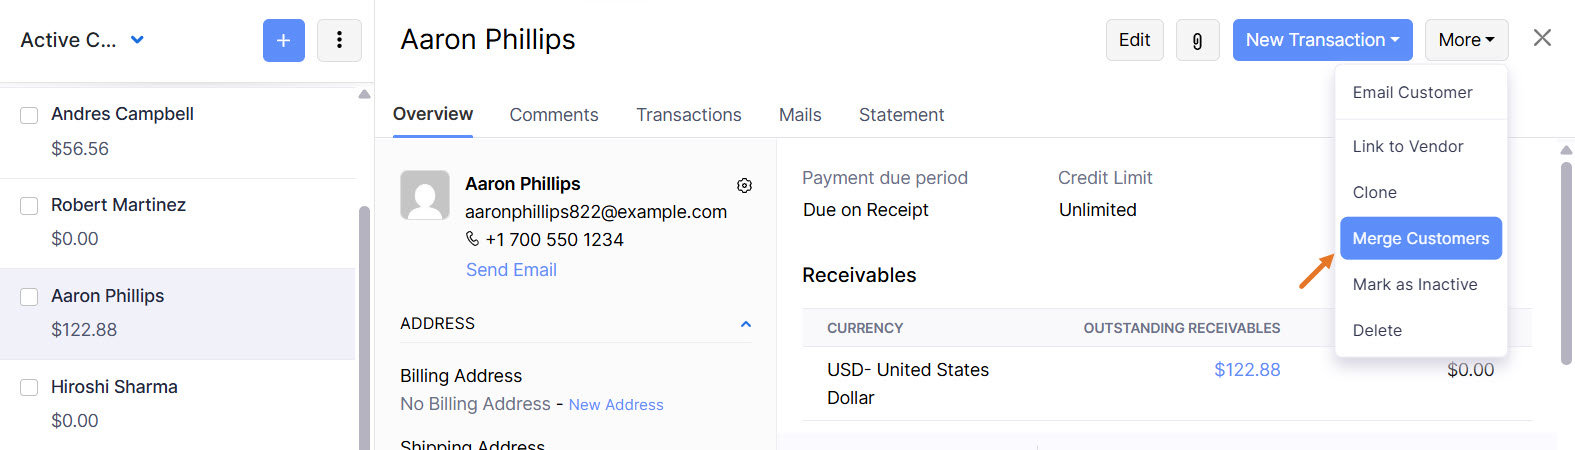Viewport: 1575px width, 450px height.
Task: Open the three-dot options menu in the list header
Action: coord(339,40)
